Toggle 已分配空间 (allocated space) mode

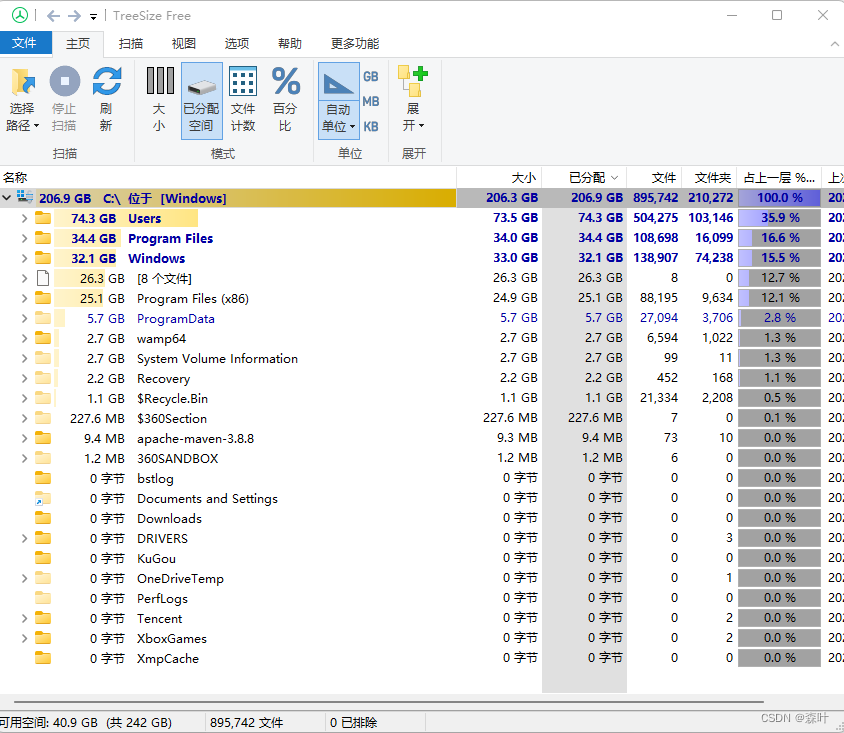point(201,101)
